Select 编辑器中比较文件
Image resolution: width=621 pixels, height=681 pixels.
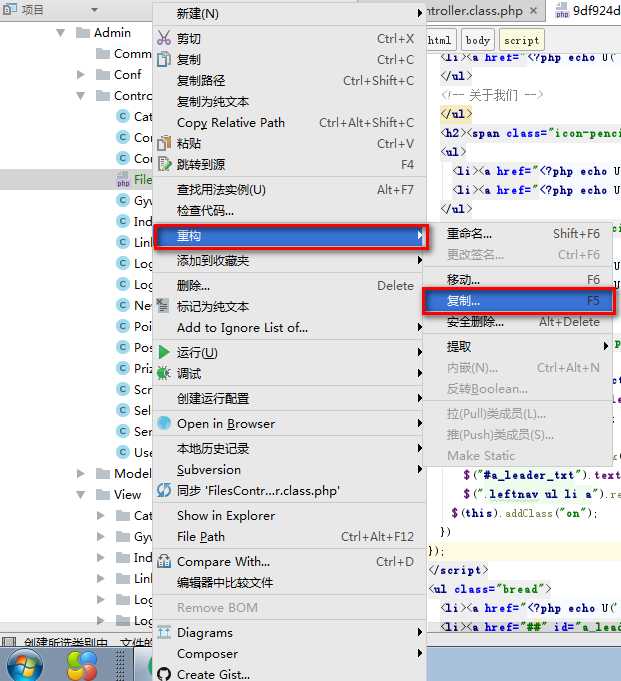point(290,582)
